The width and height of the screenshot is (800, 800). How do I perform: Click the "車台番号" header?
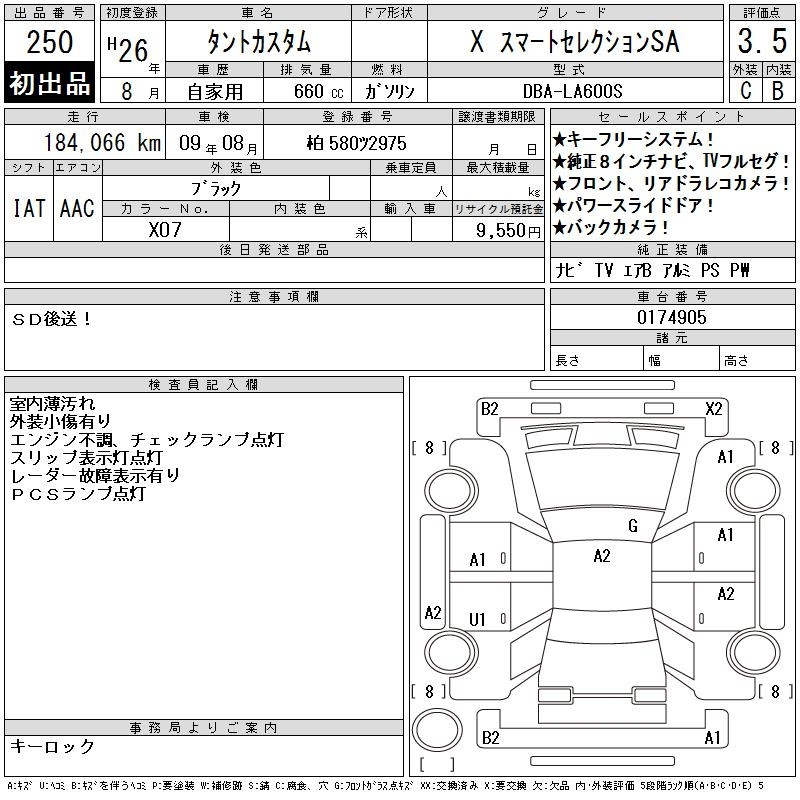tap(672, 296)
